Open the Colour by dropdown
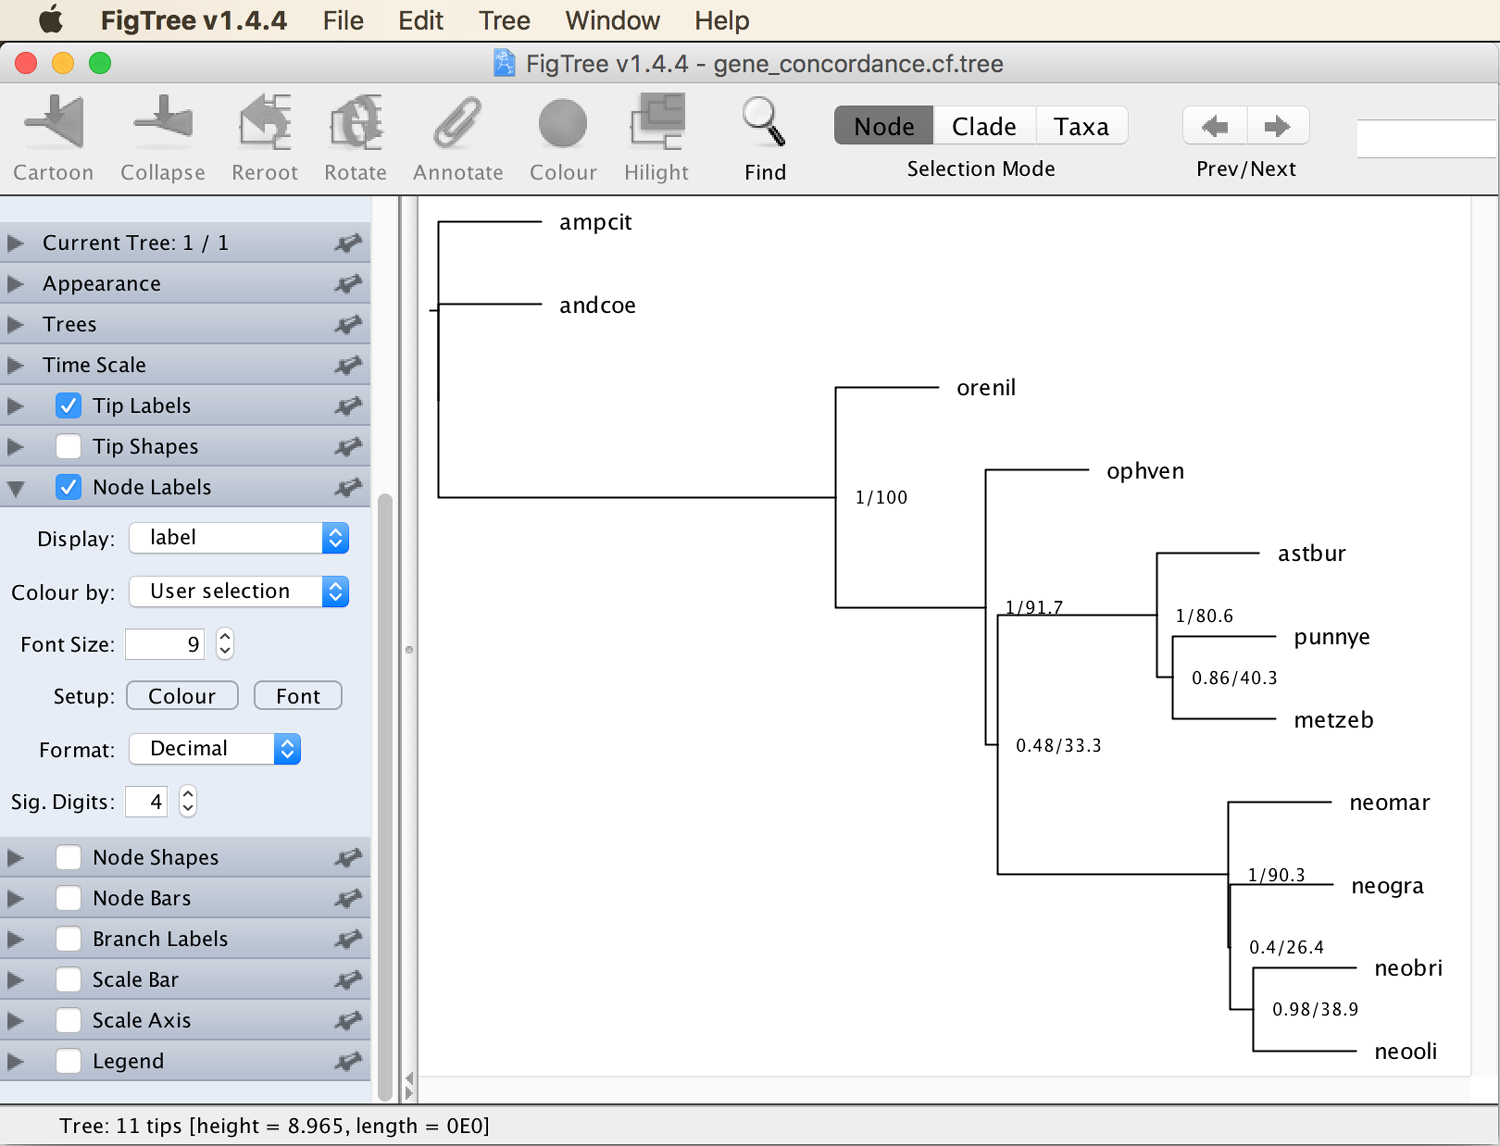This screenshot has height=1146, width=1500. 239,592
